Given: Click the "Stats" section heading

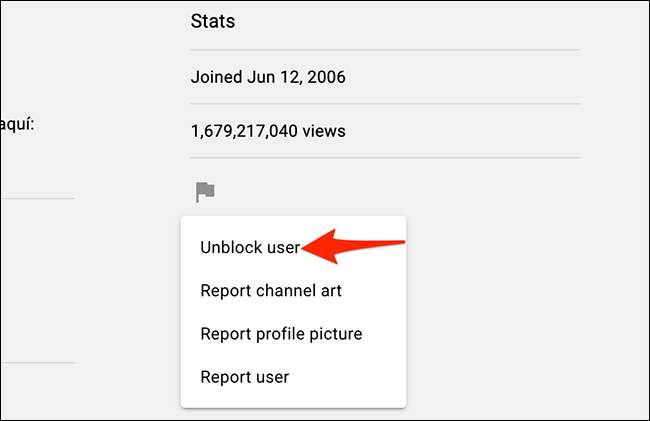Looking at the screenshot, I should (x=212, y=20).
